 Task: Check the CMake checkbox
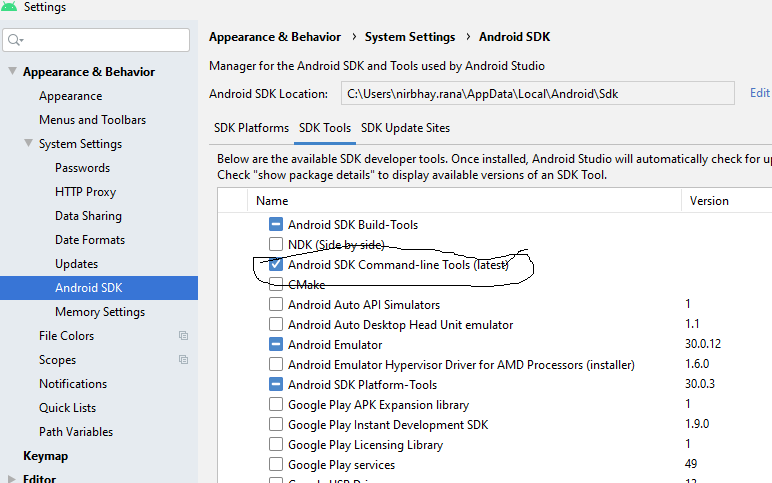(276, 284)
